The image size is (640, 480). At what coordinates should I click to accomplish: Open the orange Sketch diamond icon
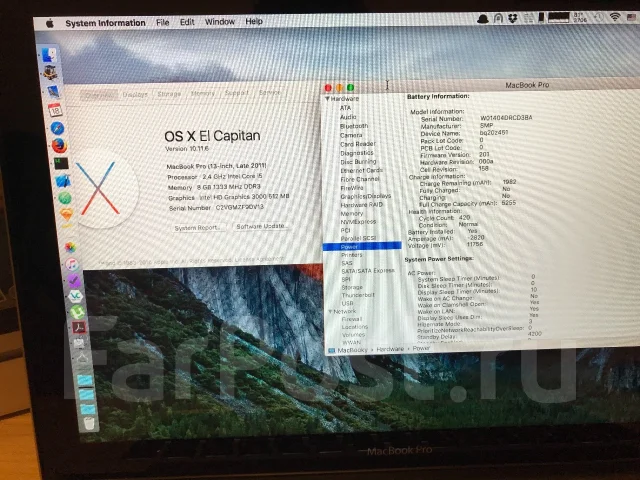click(67, 214)
